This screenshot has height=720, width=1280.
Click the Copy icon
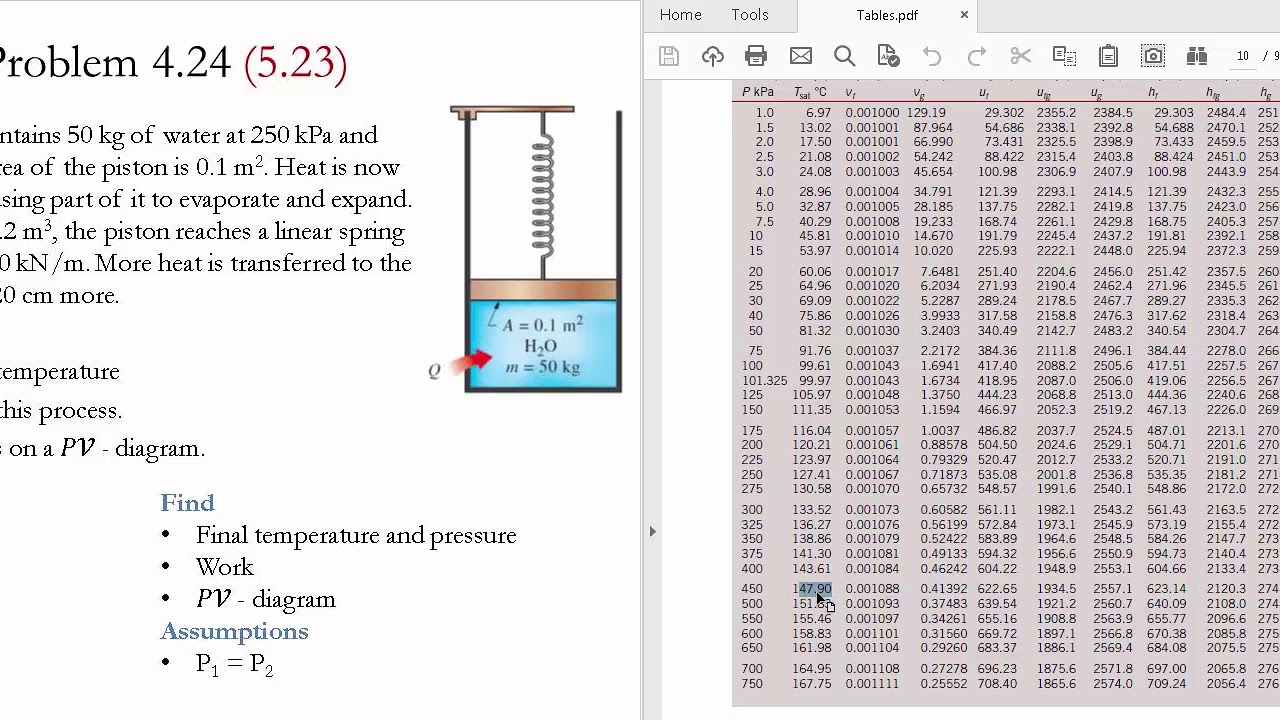pos(1064,56)
